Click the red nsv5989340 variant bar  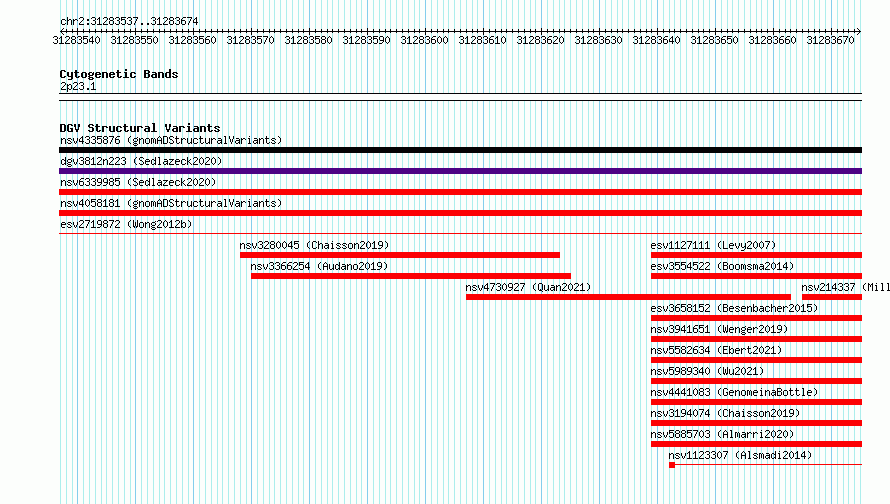[x=757, y=381]
